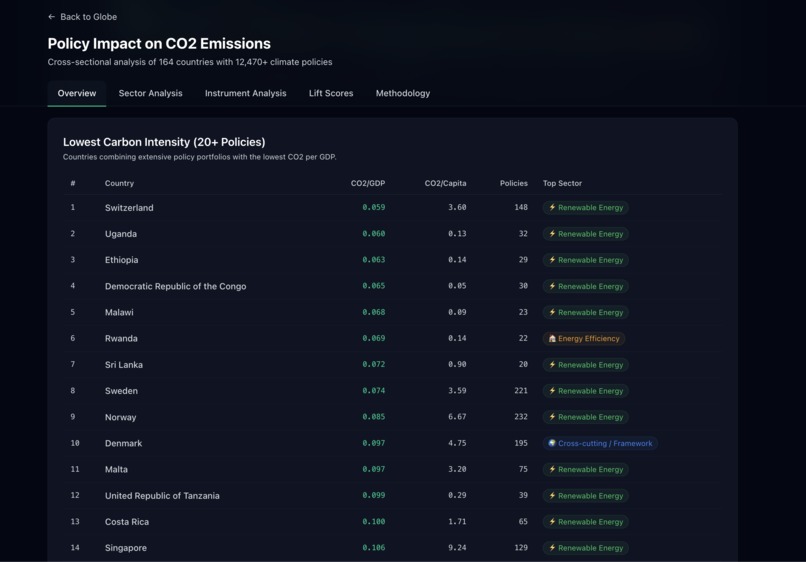Select the Uganda country name
Screen dimensions: 806x562
click(121, 234)
